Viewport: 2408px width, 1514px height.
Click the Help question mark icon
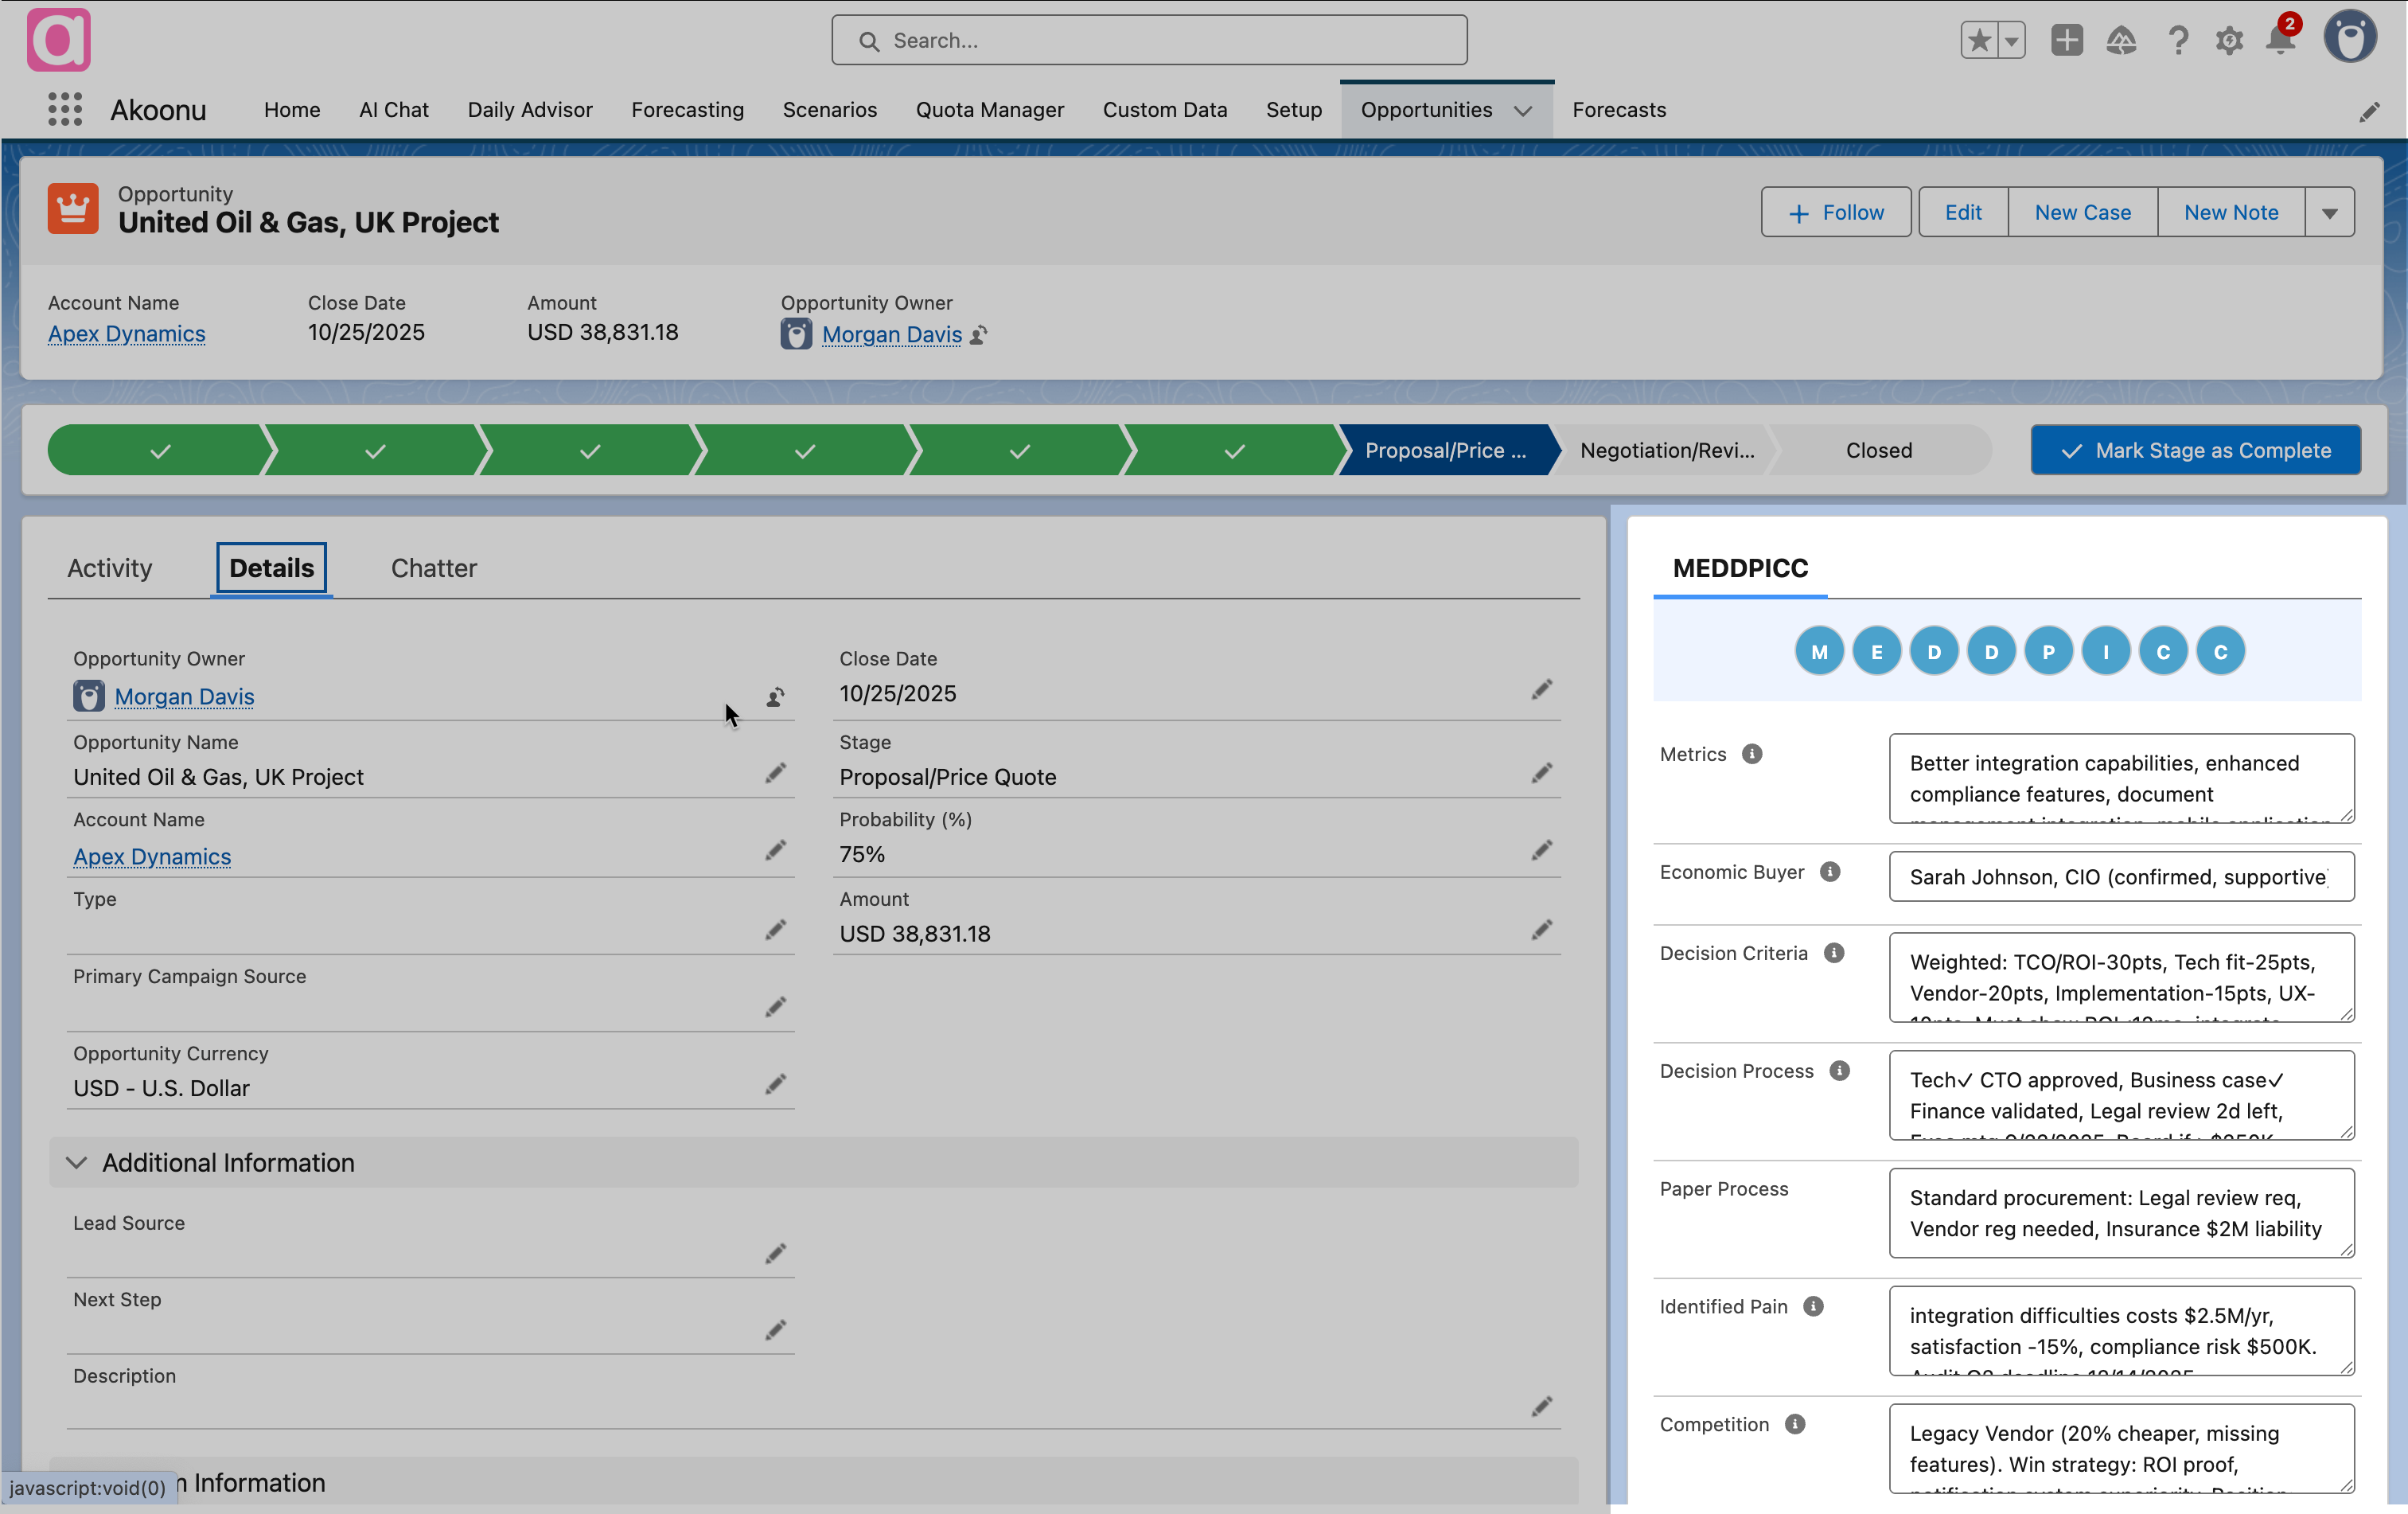coord(2177,41)
